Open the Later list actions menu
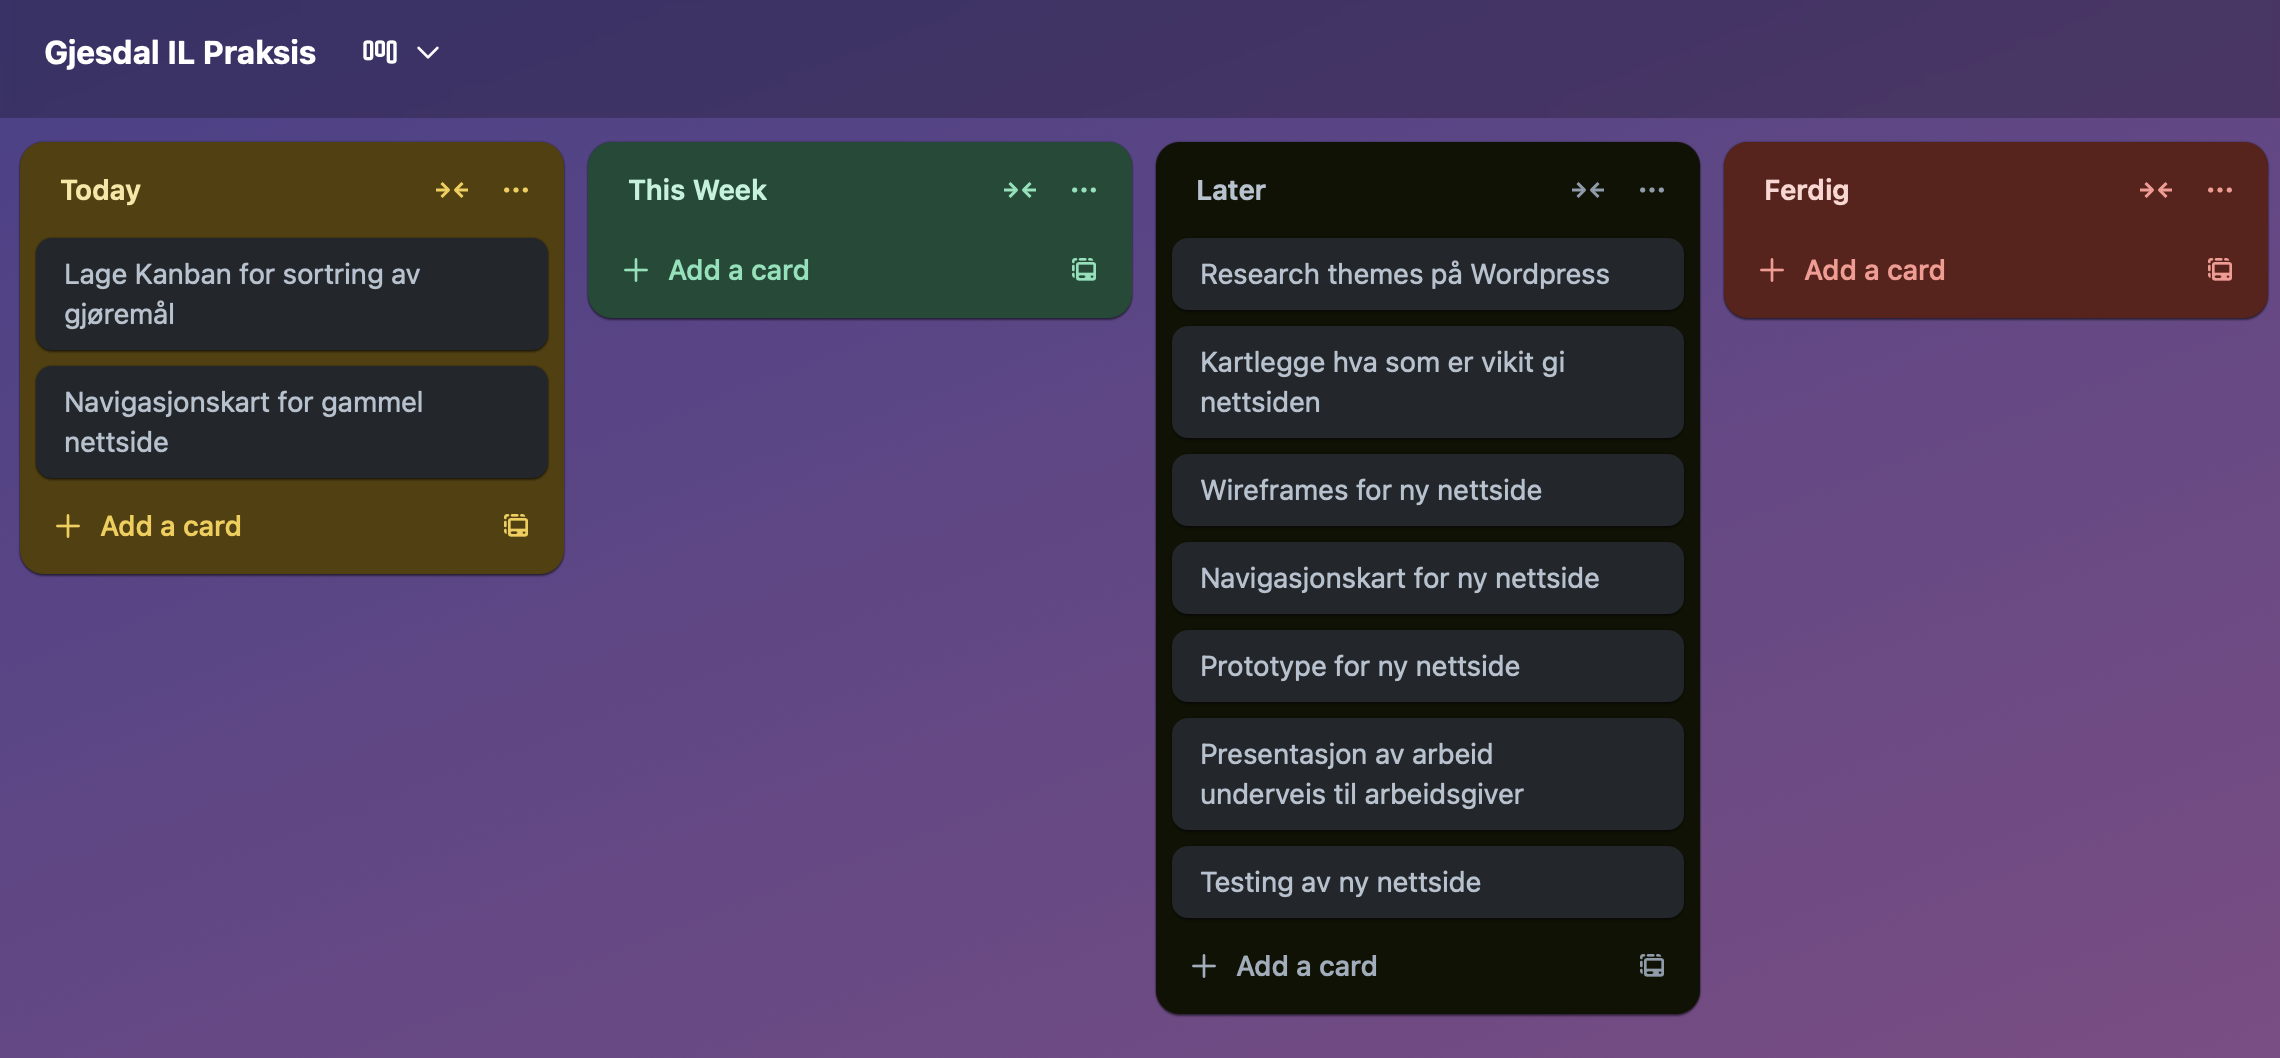Image resolution: width=2280 pixels, height=1058 pixels. click(1651, 190)
